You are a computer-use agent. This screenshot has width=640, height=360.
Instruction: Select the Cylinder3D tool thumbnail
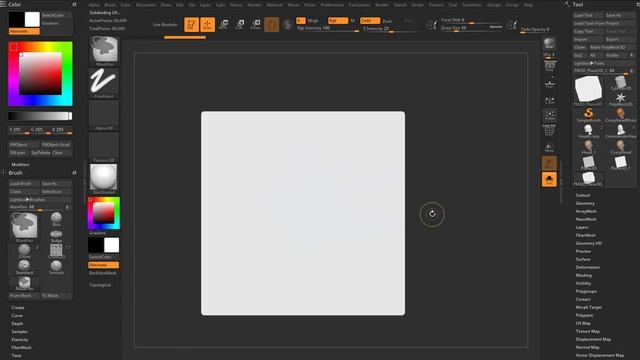(x=620, y=83)
